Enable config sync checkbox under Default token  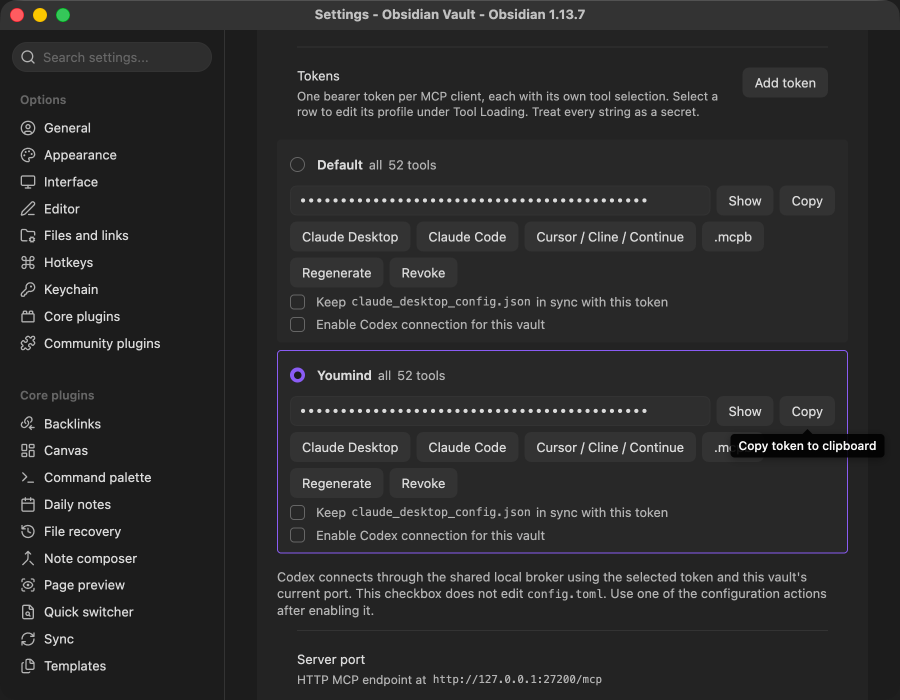click(x=297, y=302)
